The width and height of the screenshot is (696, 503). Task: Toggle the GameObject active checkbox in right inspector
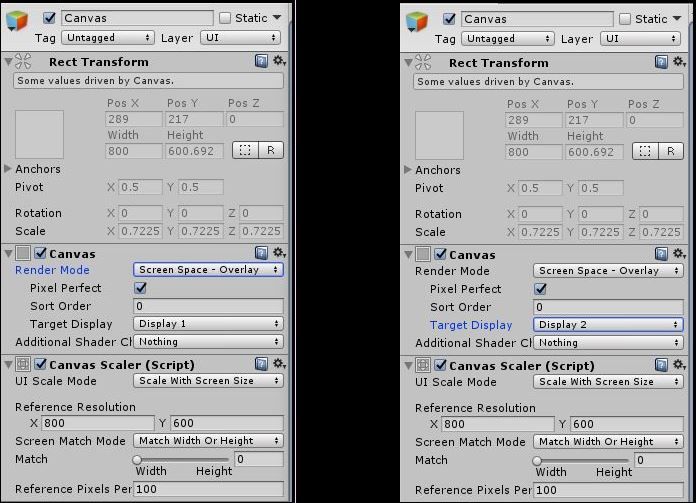point(449,19)
